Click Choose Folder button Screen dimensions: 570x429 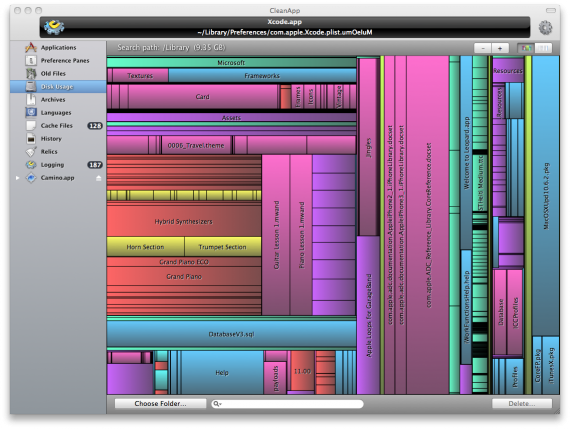[160, 404]
